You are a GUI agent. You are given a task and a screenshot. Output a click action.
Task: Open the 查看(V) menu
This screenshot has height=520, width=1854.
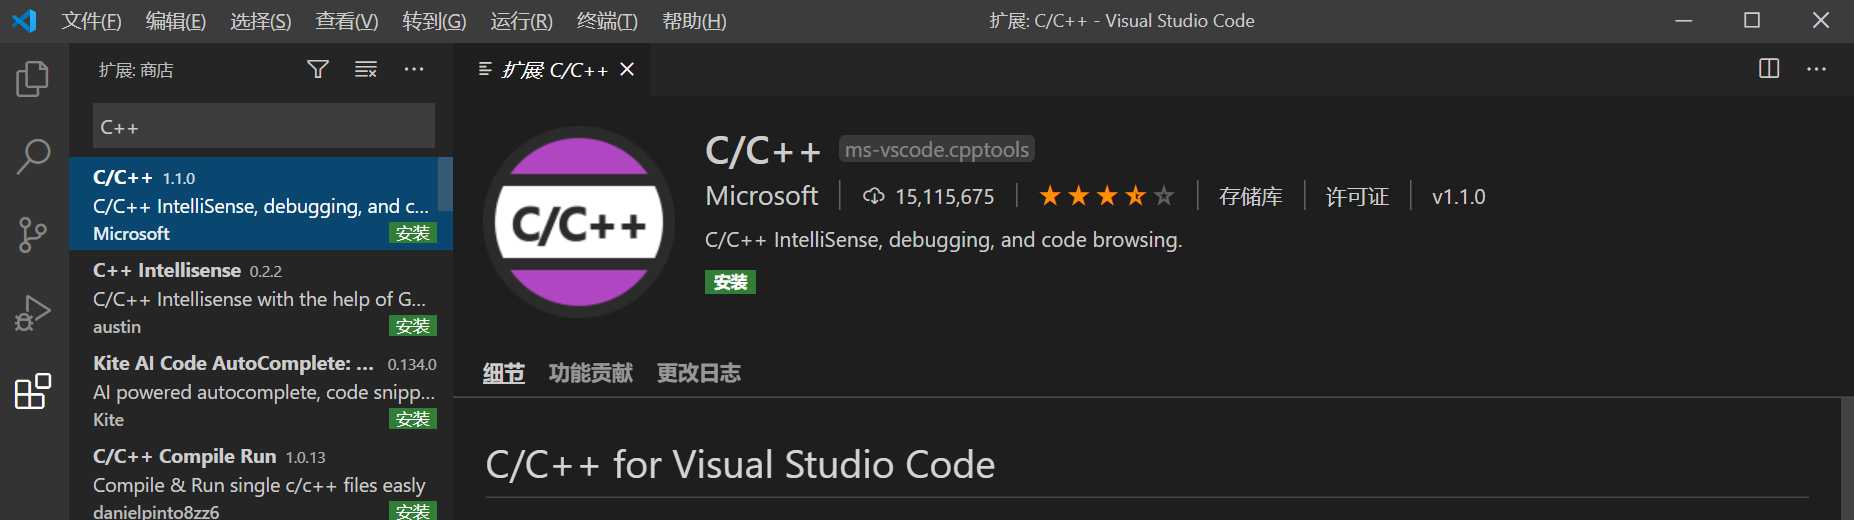347,21
